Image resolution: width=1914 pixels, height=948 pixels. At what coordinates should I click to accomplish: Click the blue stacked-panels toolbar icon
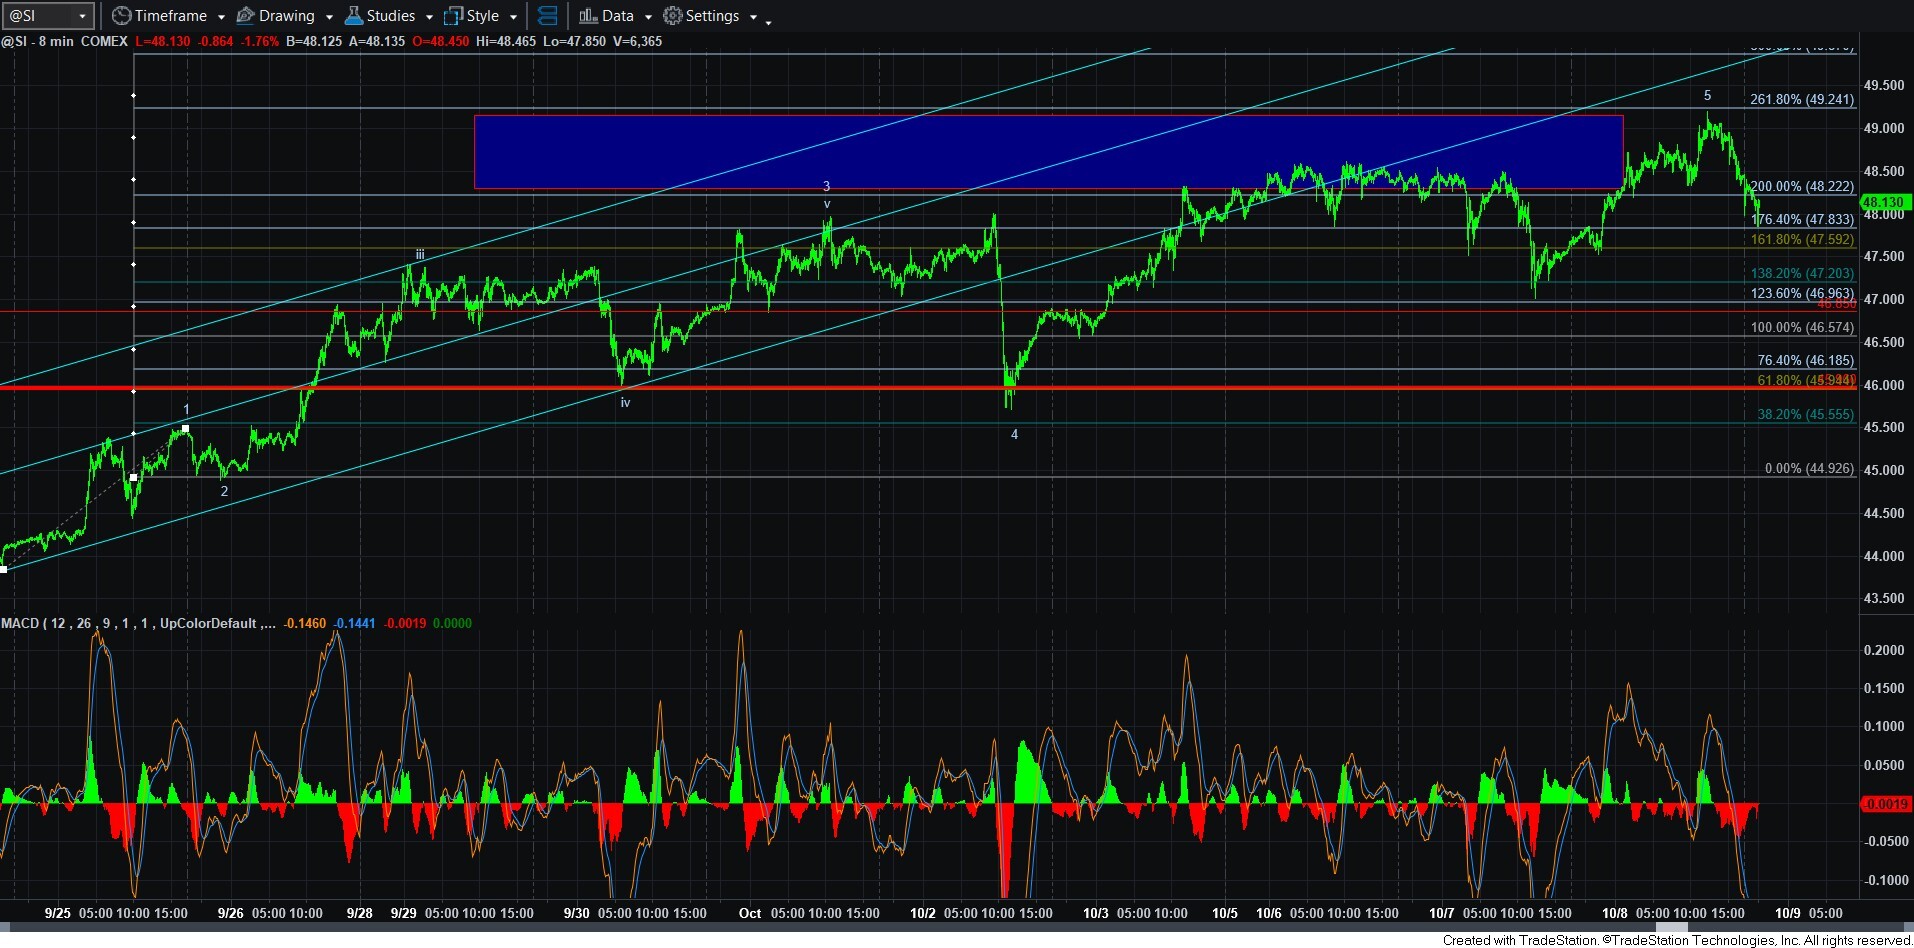pos(547,16)
